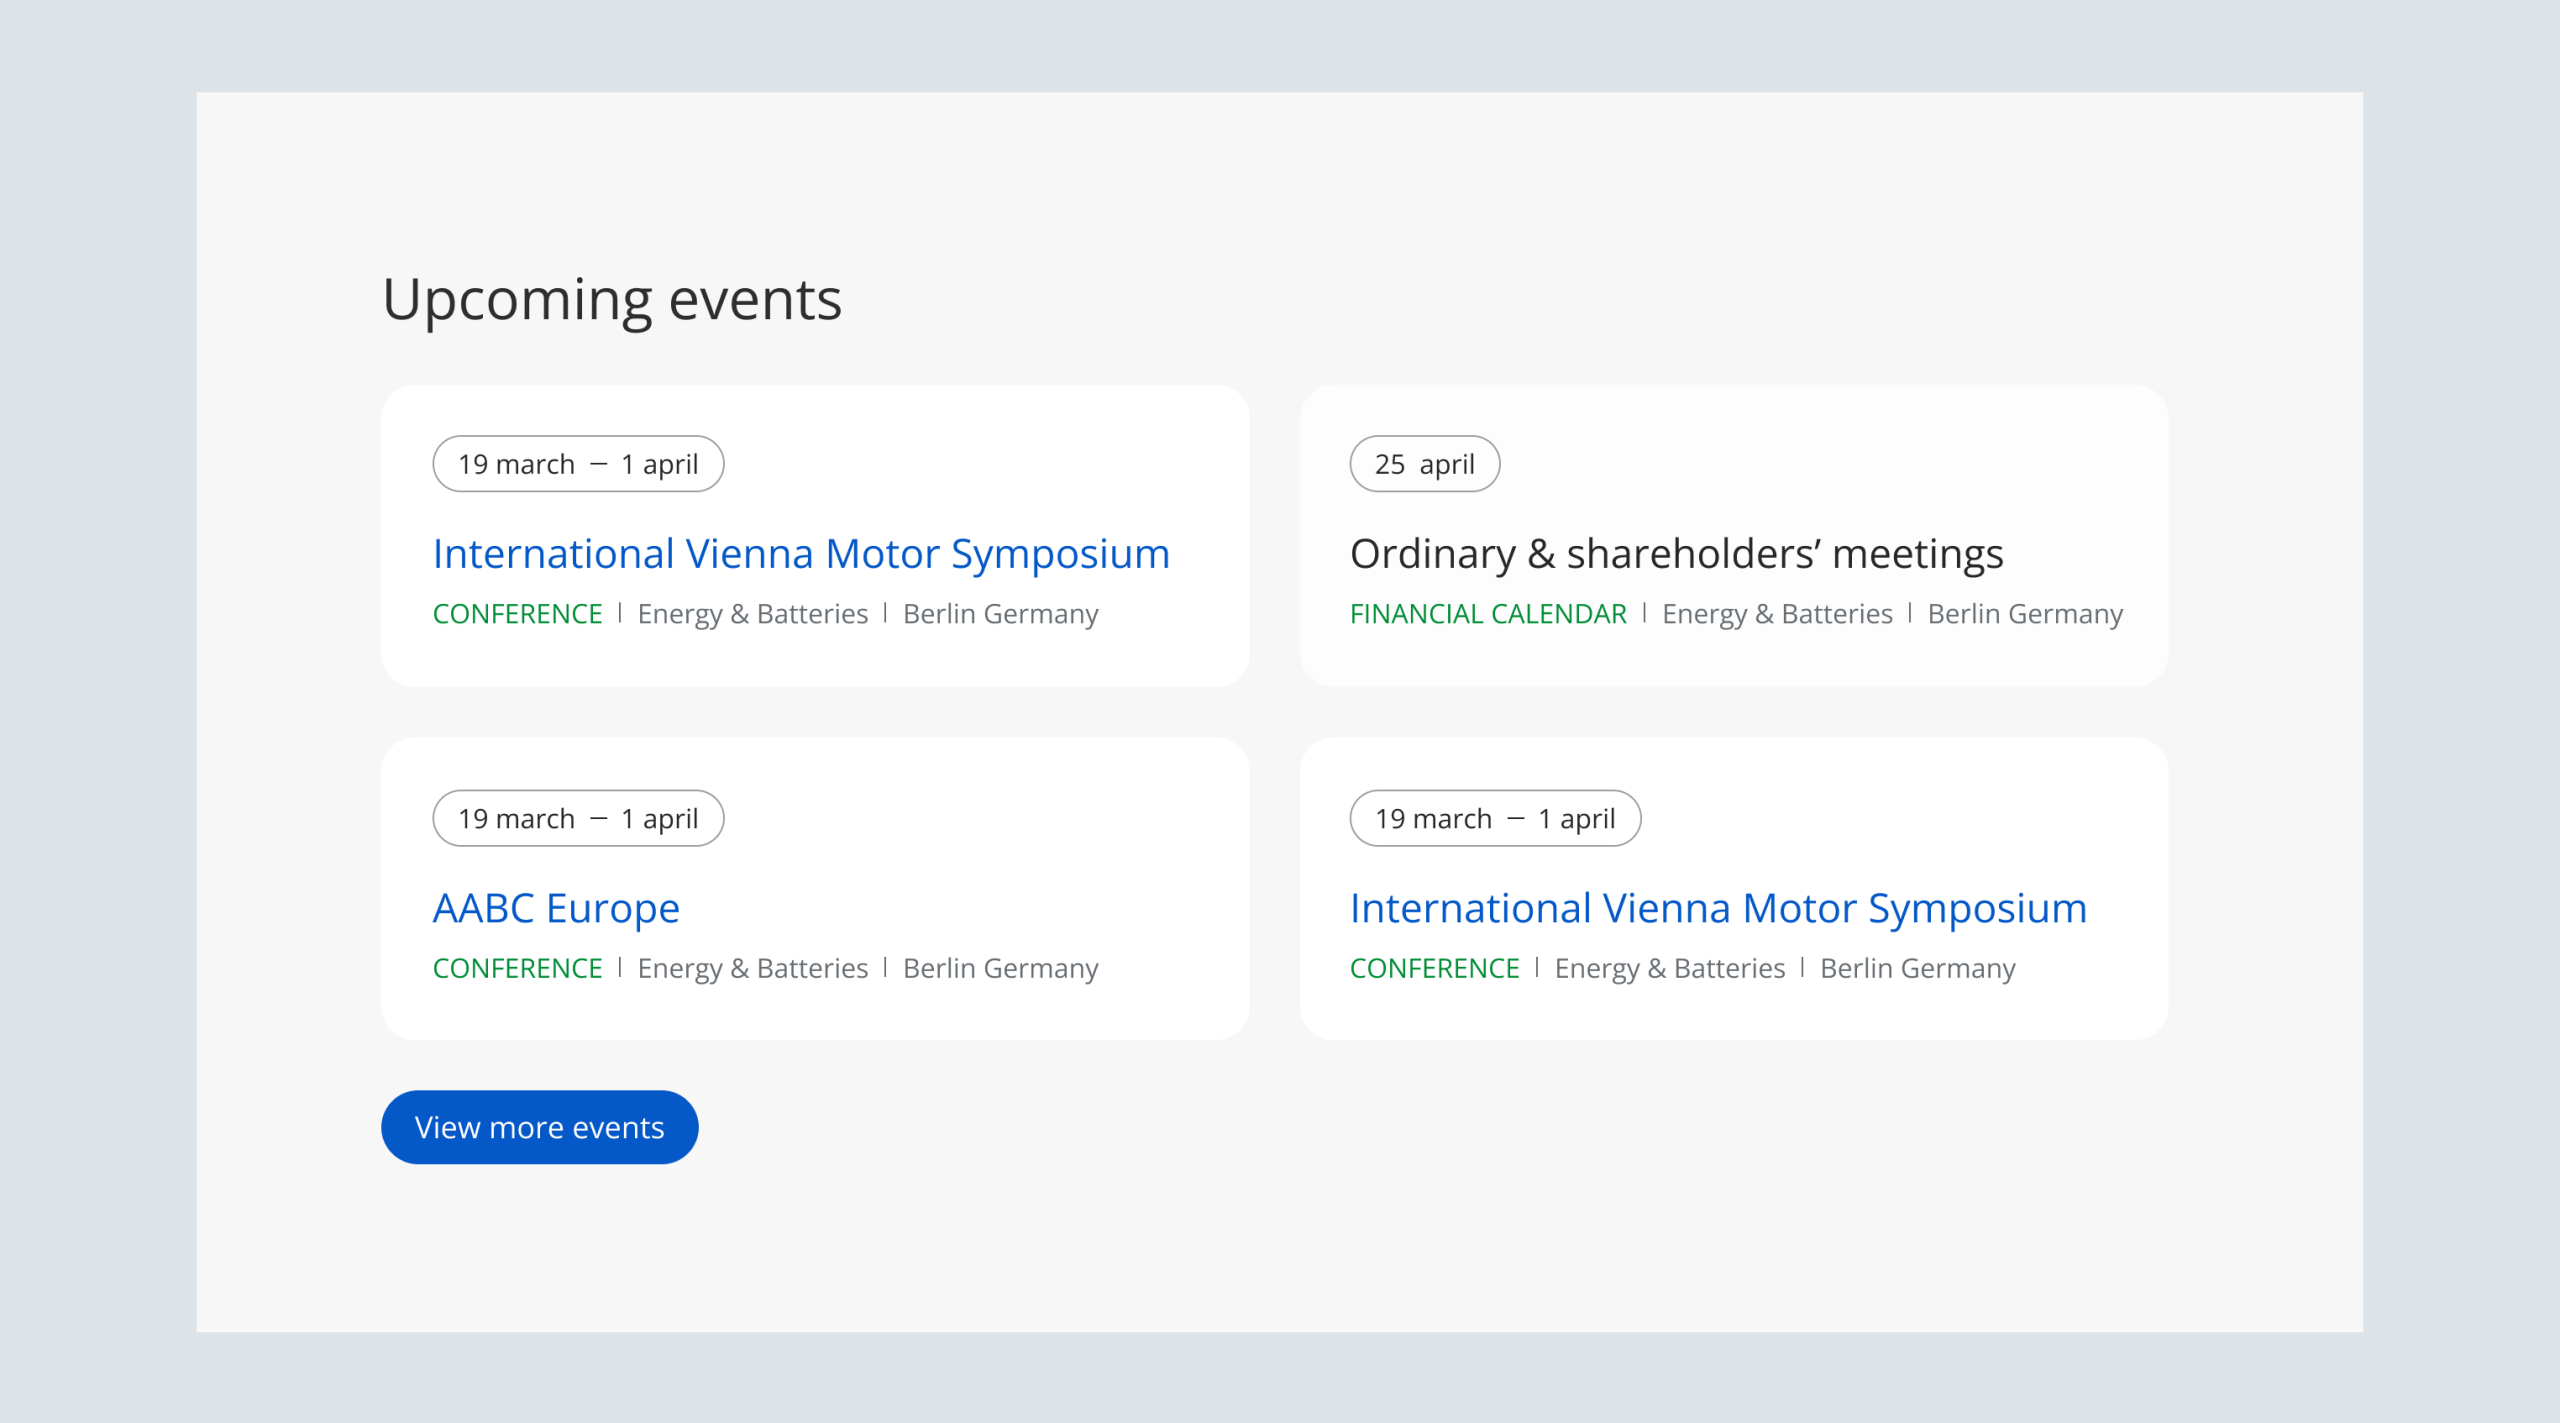Click Berlin Germany in shareholders' meetings card
Screen dimensions: 2560x1423
click(2025, 614)
